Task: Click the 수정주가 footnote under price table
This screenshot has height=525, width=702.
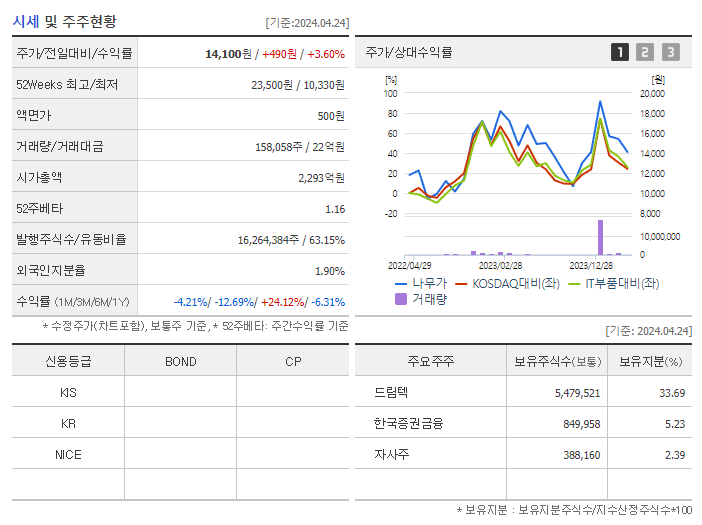Action: click(195, 326)
